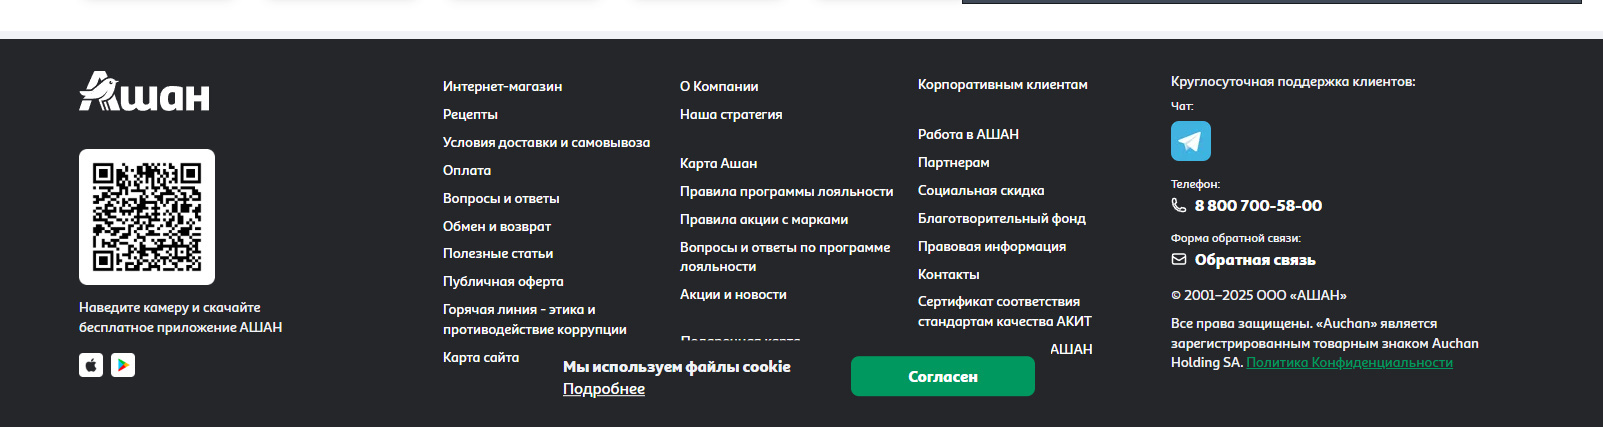The height and width of the screenshot is (427, 1603).
Task: Open the Подробнее cookie link
Action: [x=604, y=389]
